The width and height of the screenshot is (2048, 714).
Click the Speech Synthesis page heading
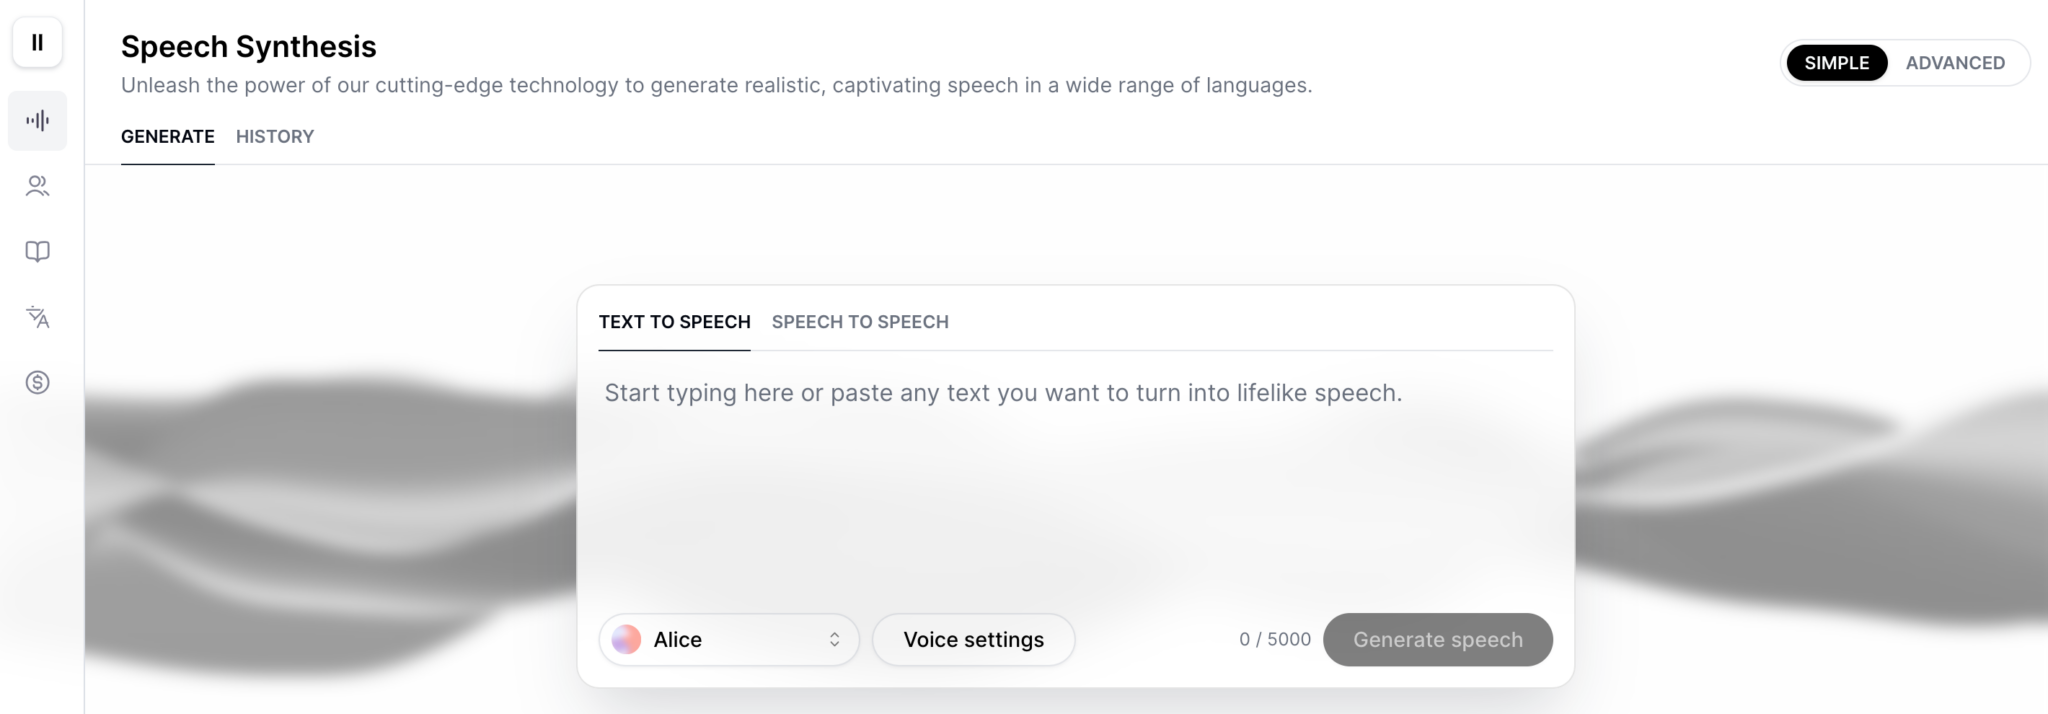tap(249, 46)
